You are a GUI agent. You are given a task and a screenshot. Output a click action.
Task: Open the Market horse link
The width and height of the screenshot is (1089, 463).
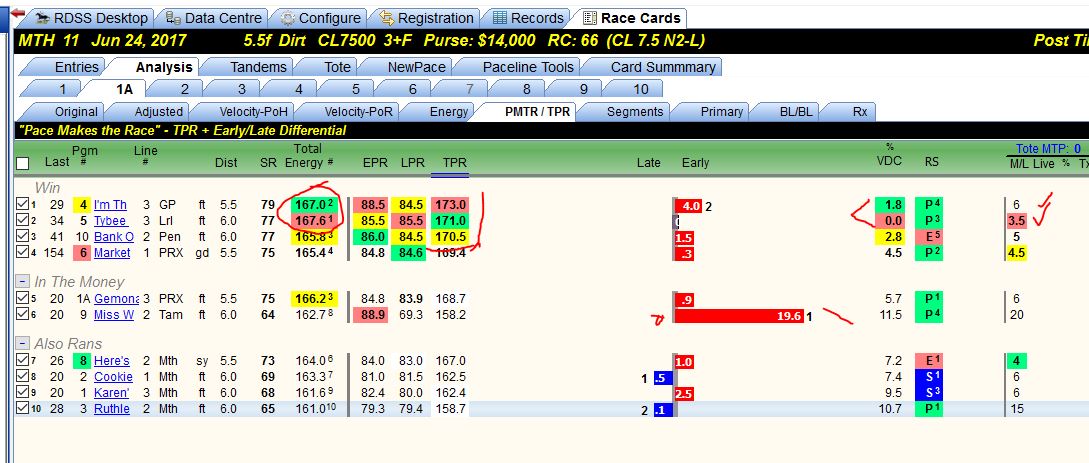(112, 253)
